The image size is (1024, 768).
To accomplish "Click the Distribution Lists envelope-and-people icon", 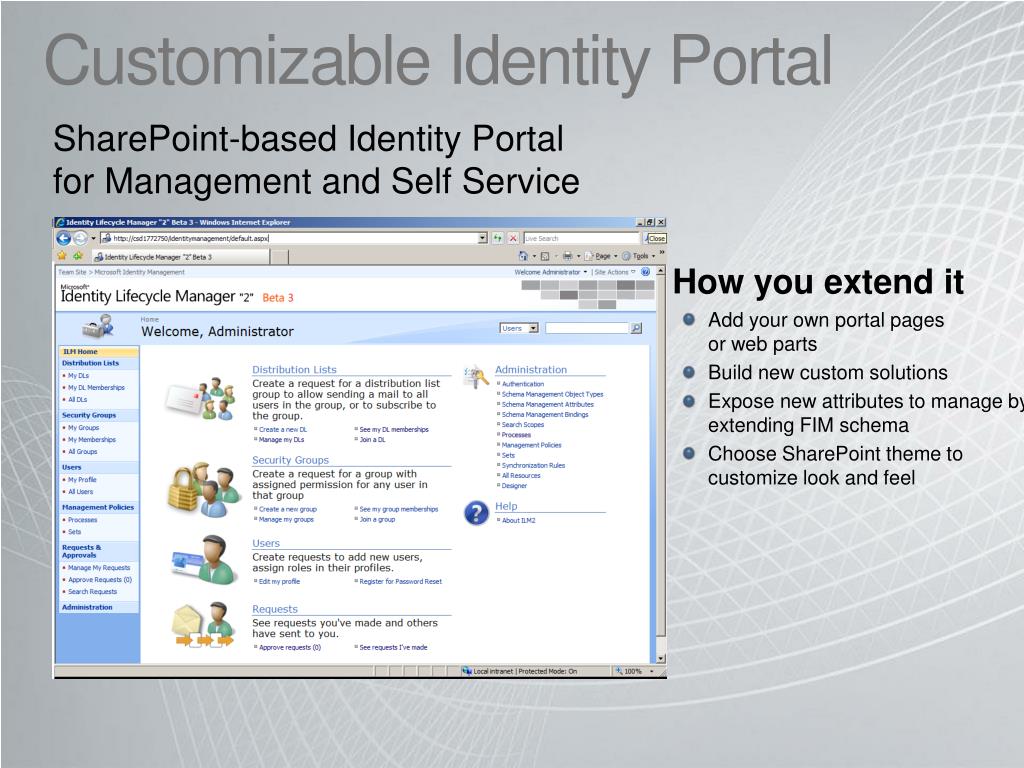I will point(199,399).
